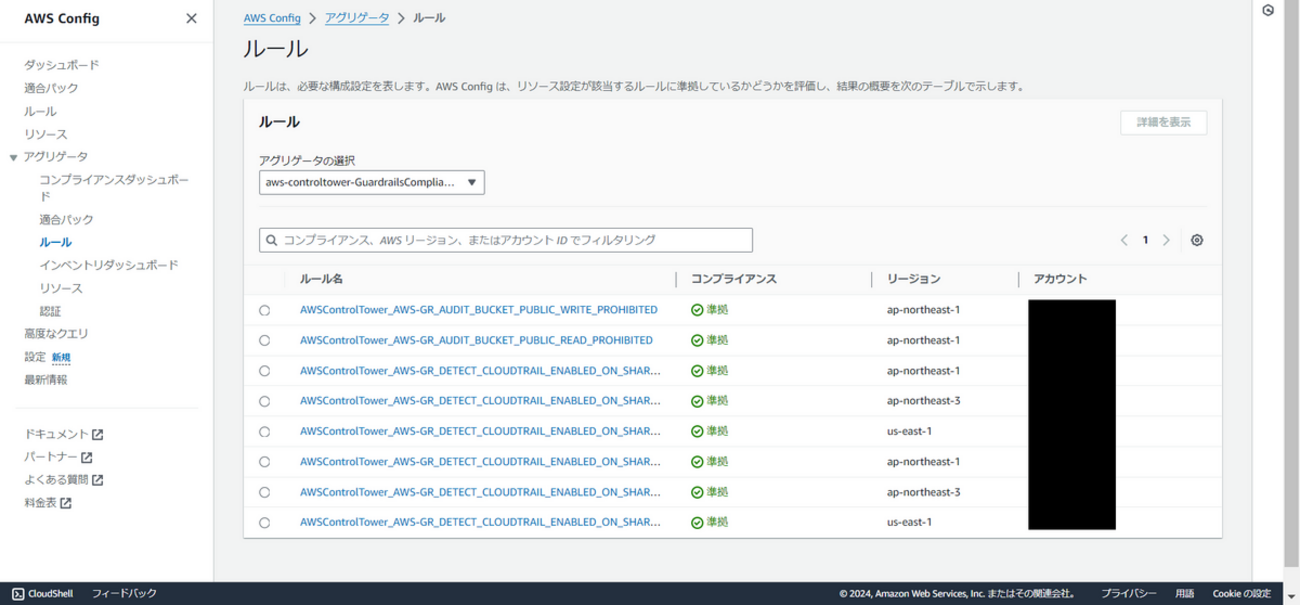Open ドキュメント external link in sidebar
This screenshot has height=605, width=1300.
(64, 434)
